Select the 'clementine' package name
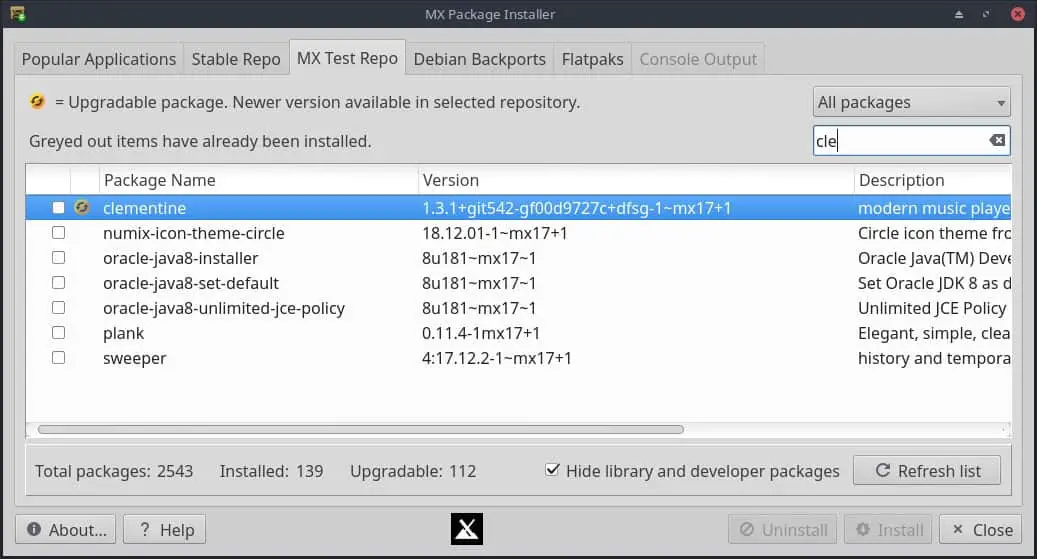This screenshot has height=559, width=1037. click(x=144, y=208)
